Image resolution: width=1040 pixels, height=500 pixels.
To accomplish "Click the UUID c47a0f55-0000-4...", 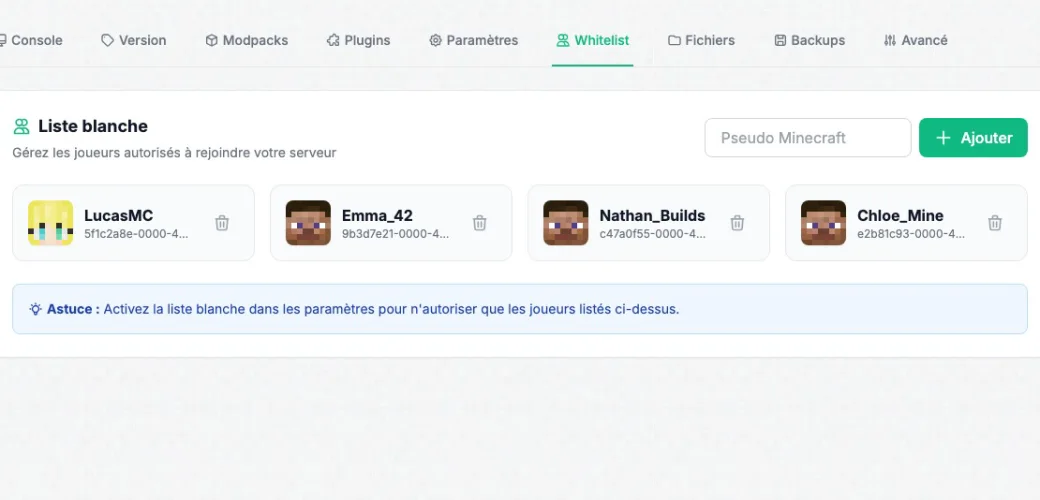I will [x=653, y=234].
